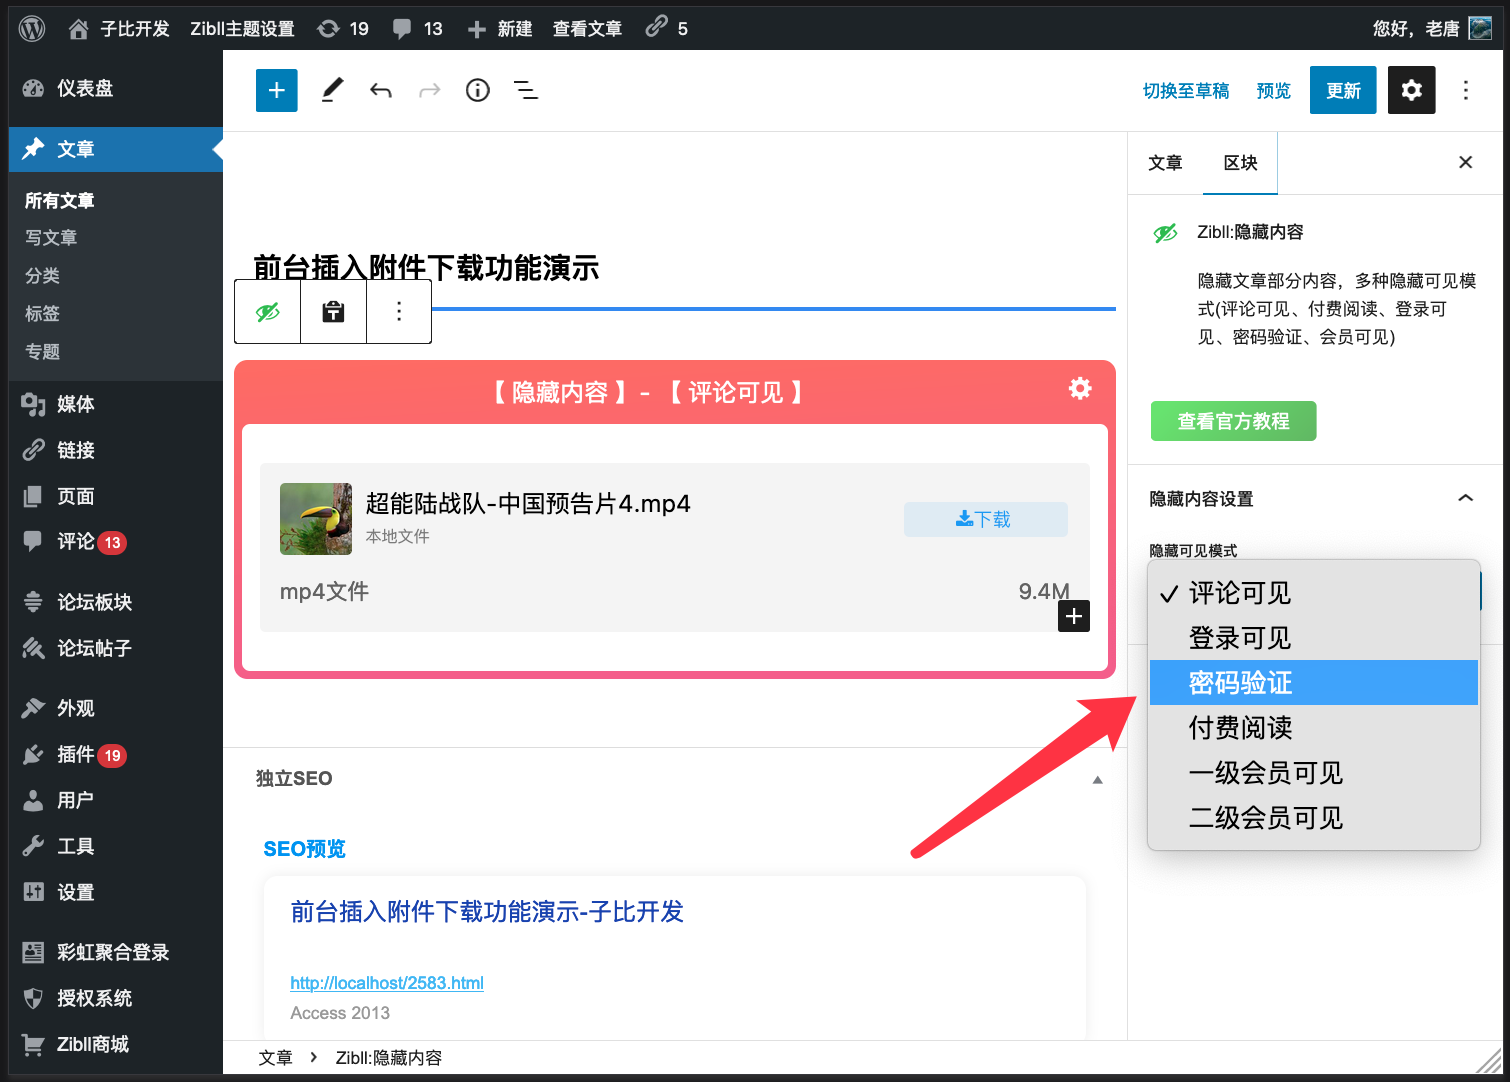Screen dimensions: 1510x1082
Task: Click the 更新 button to update post
Action: [1343, 90]
